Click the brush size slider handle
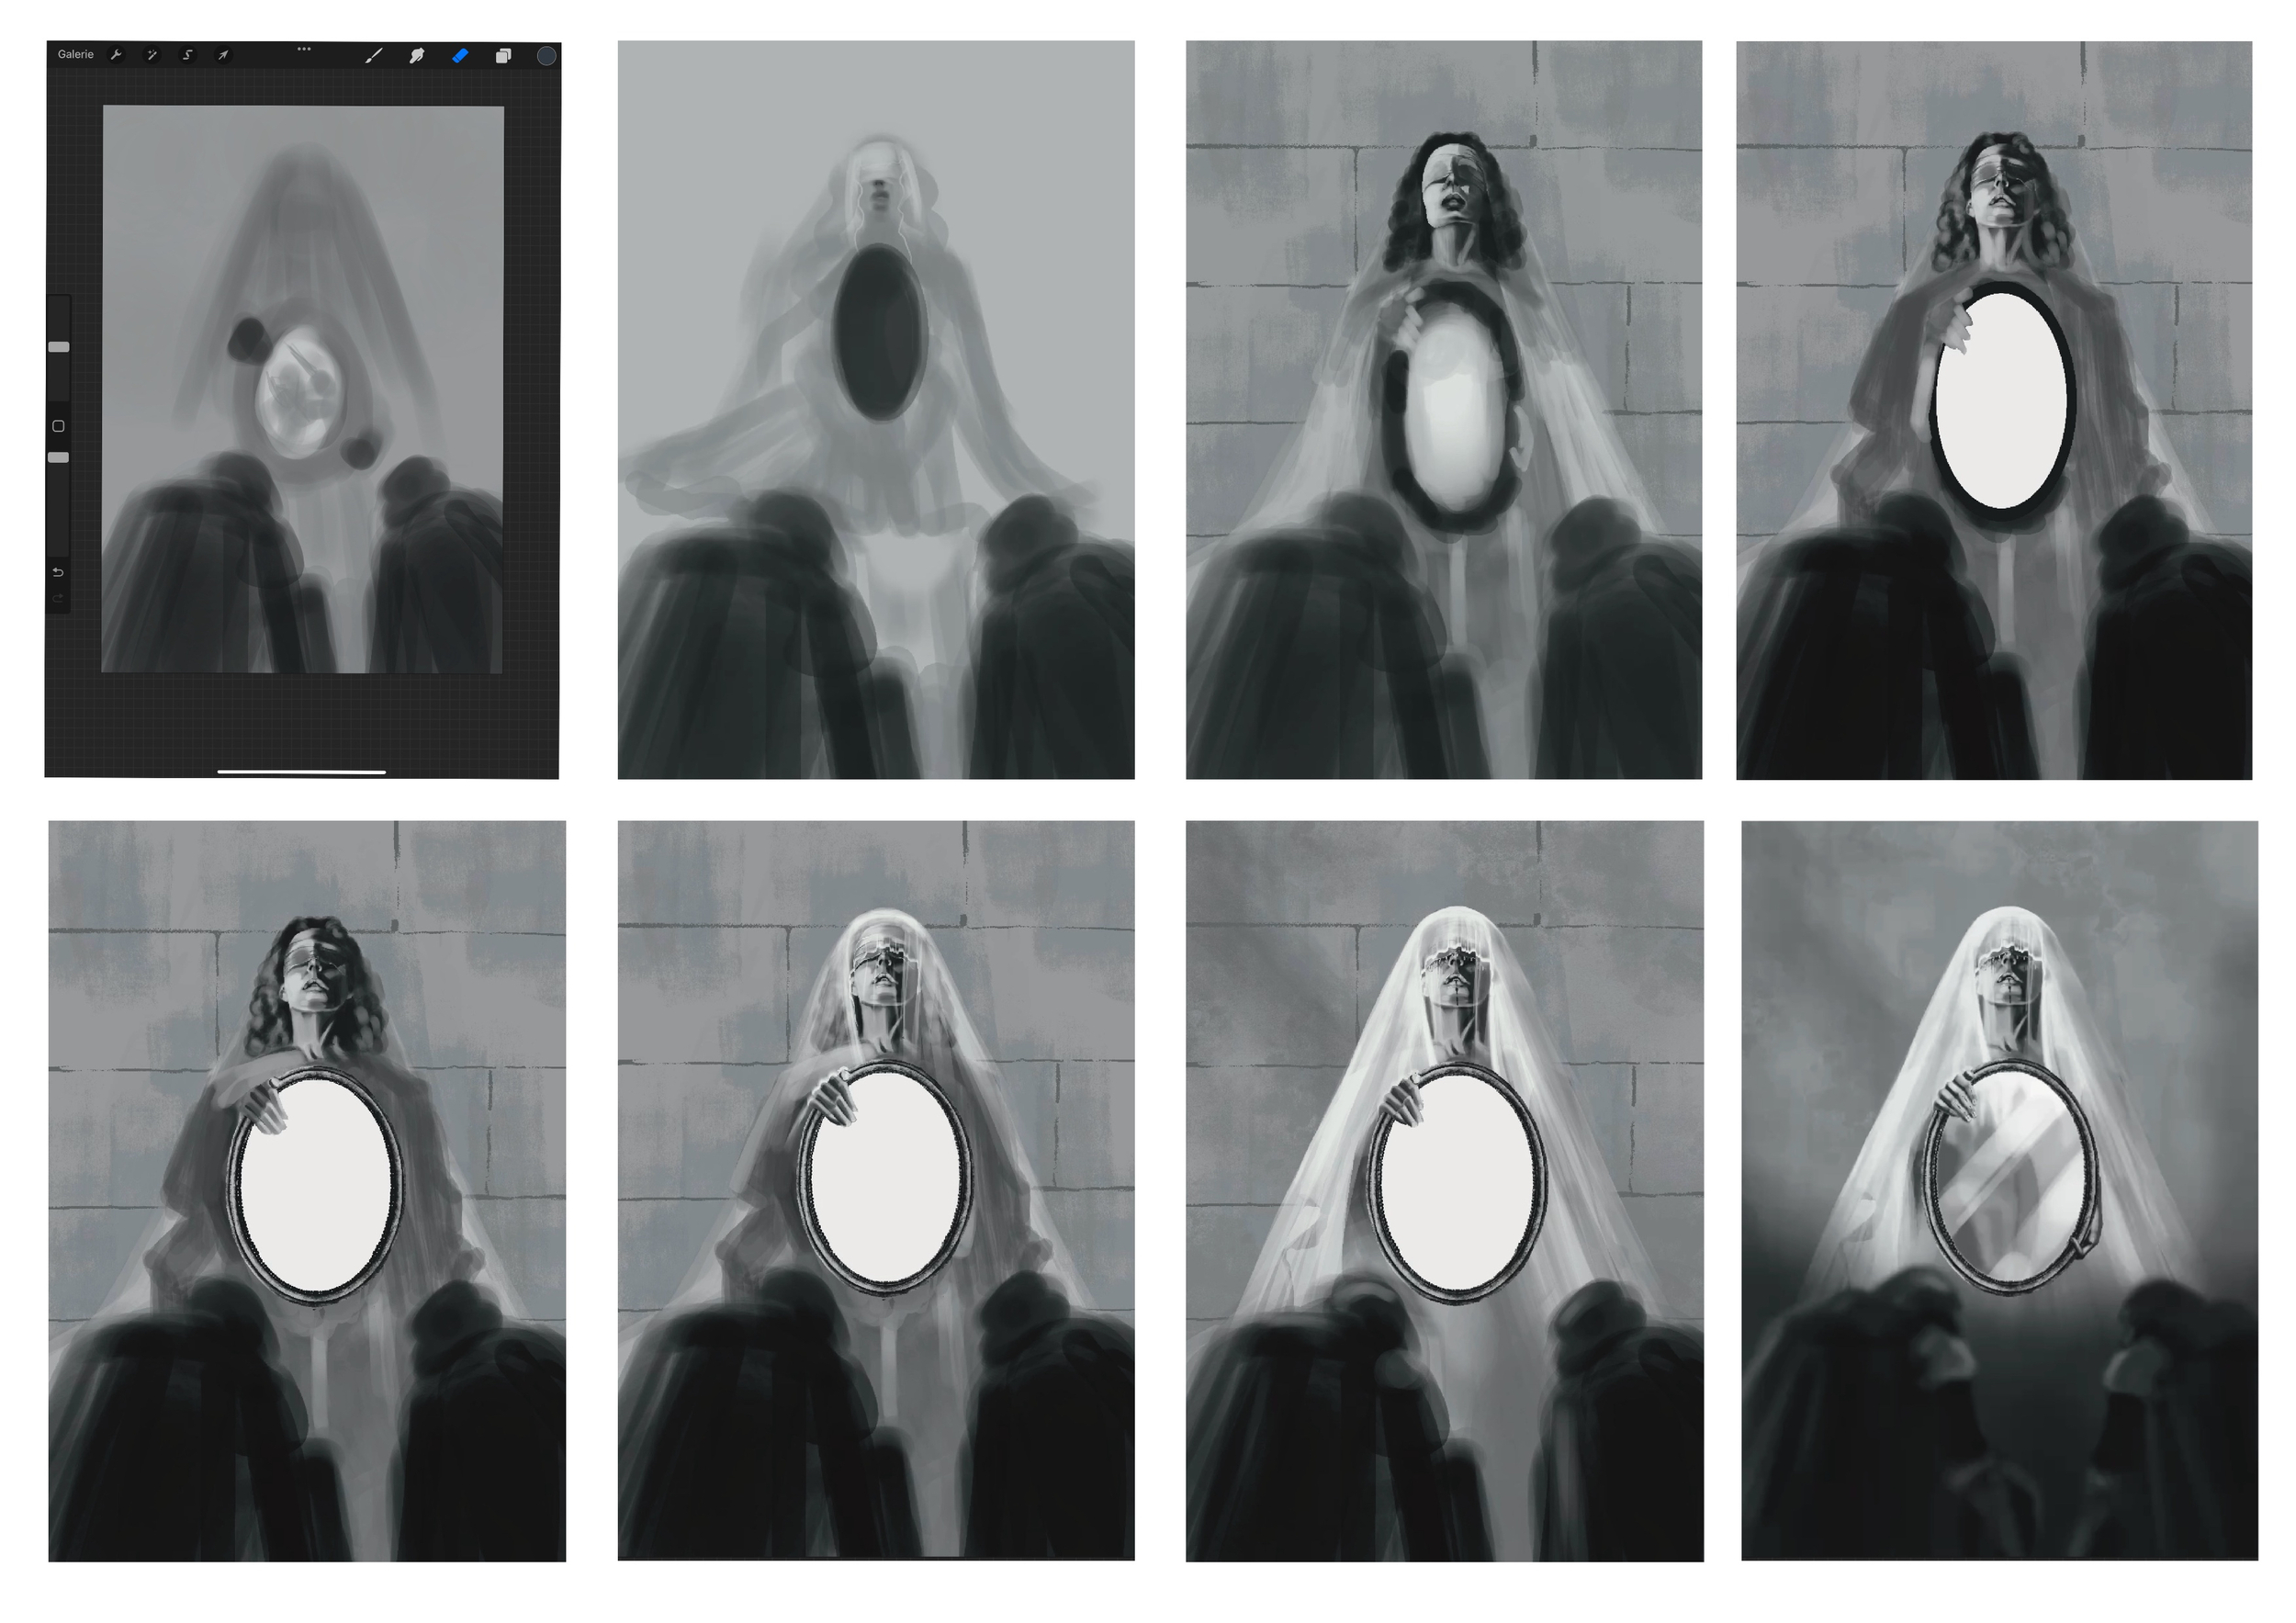2296x1623 pixels. click(x=59, y=347)
